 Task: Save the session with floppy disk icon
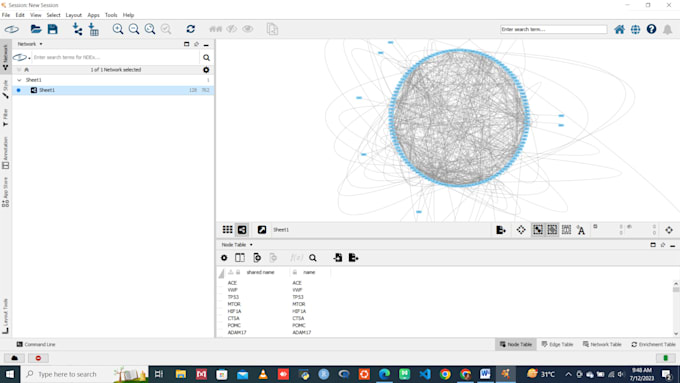tap(52, 29)
